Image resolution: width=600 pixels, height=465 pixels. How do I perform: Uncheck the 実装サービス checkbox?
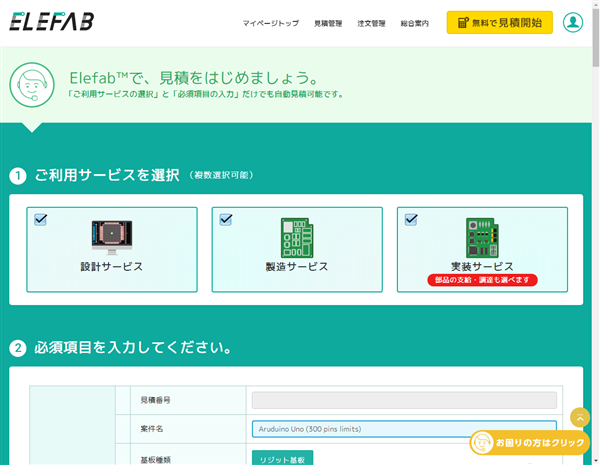click(410, 220)
